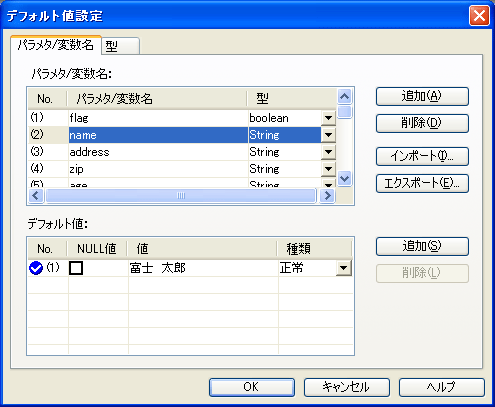Click the インポート(I)... button
The image size is (495, 407).
click(422, 156)
